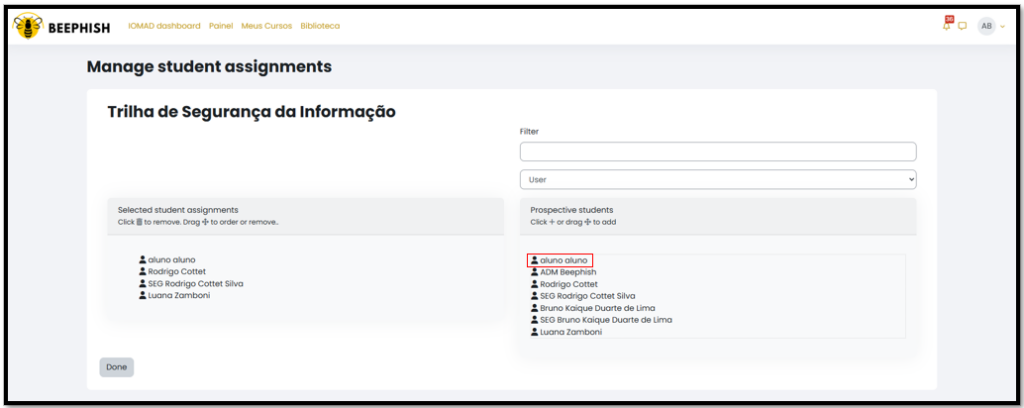The image size is (1024, 408).
Task: Click the Manage student assignments heading
Action: point(209,67)
